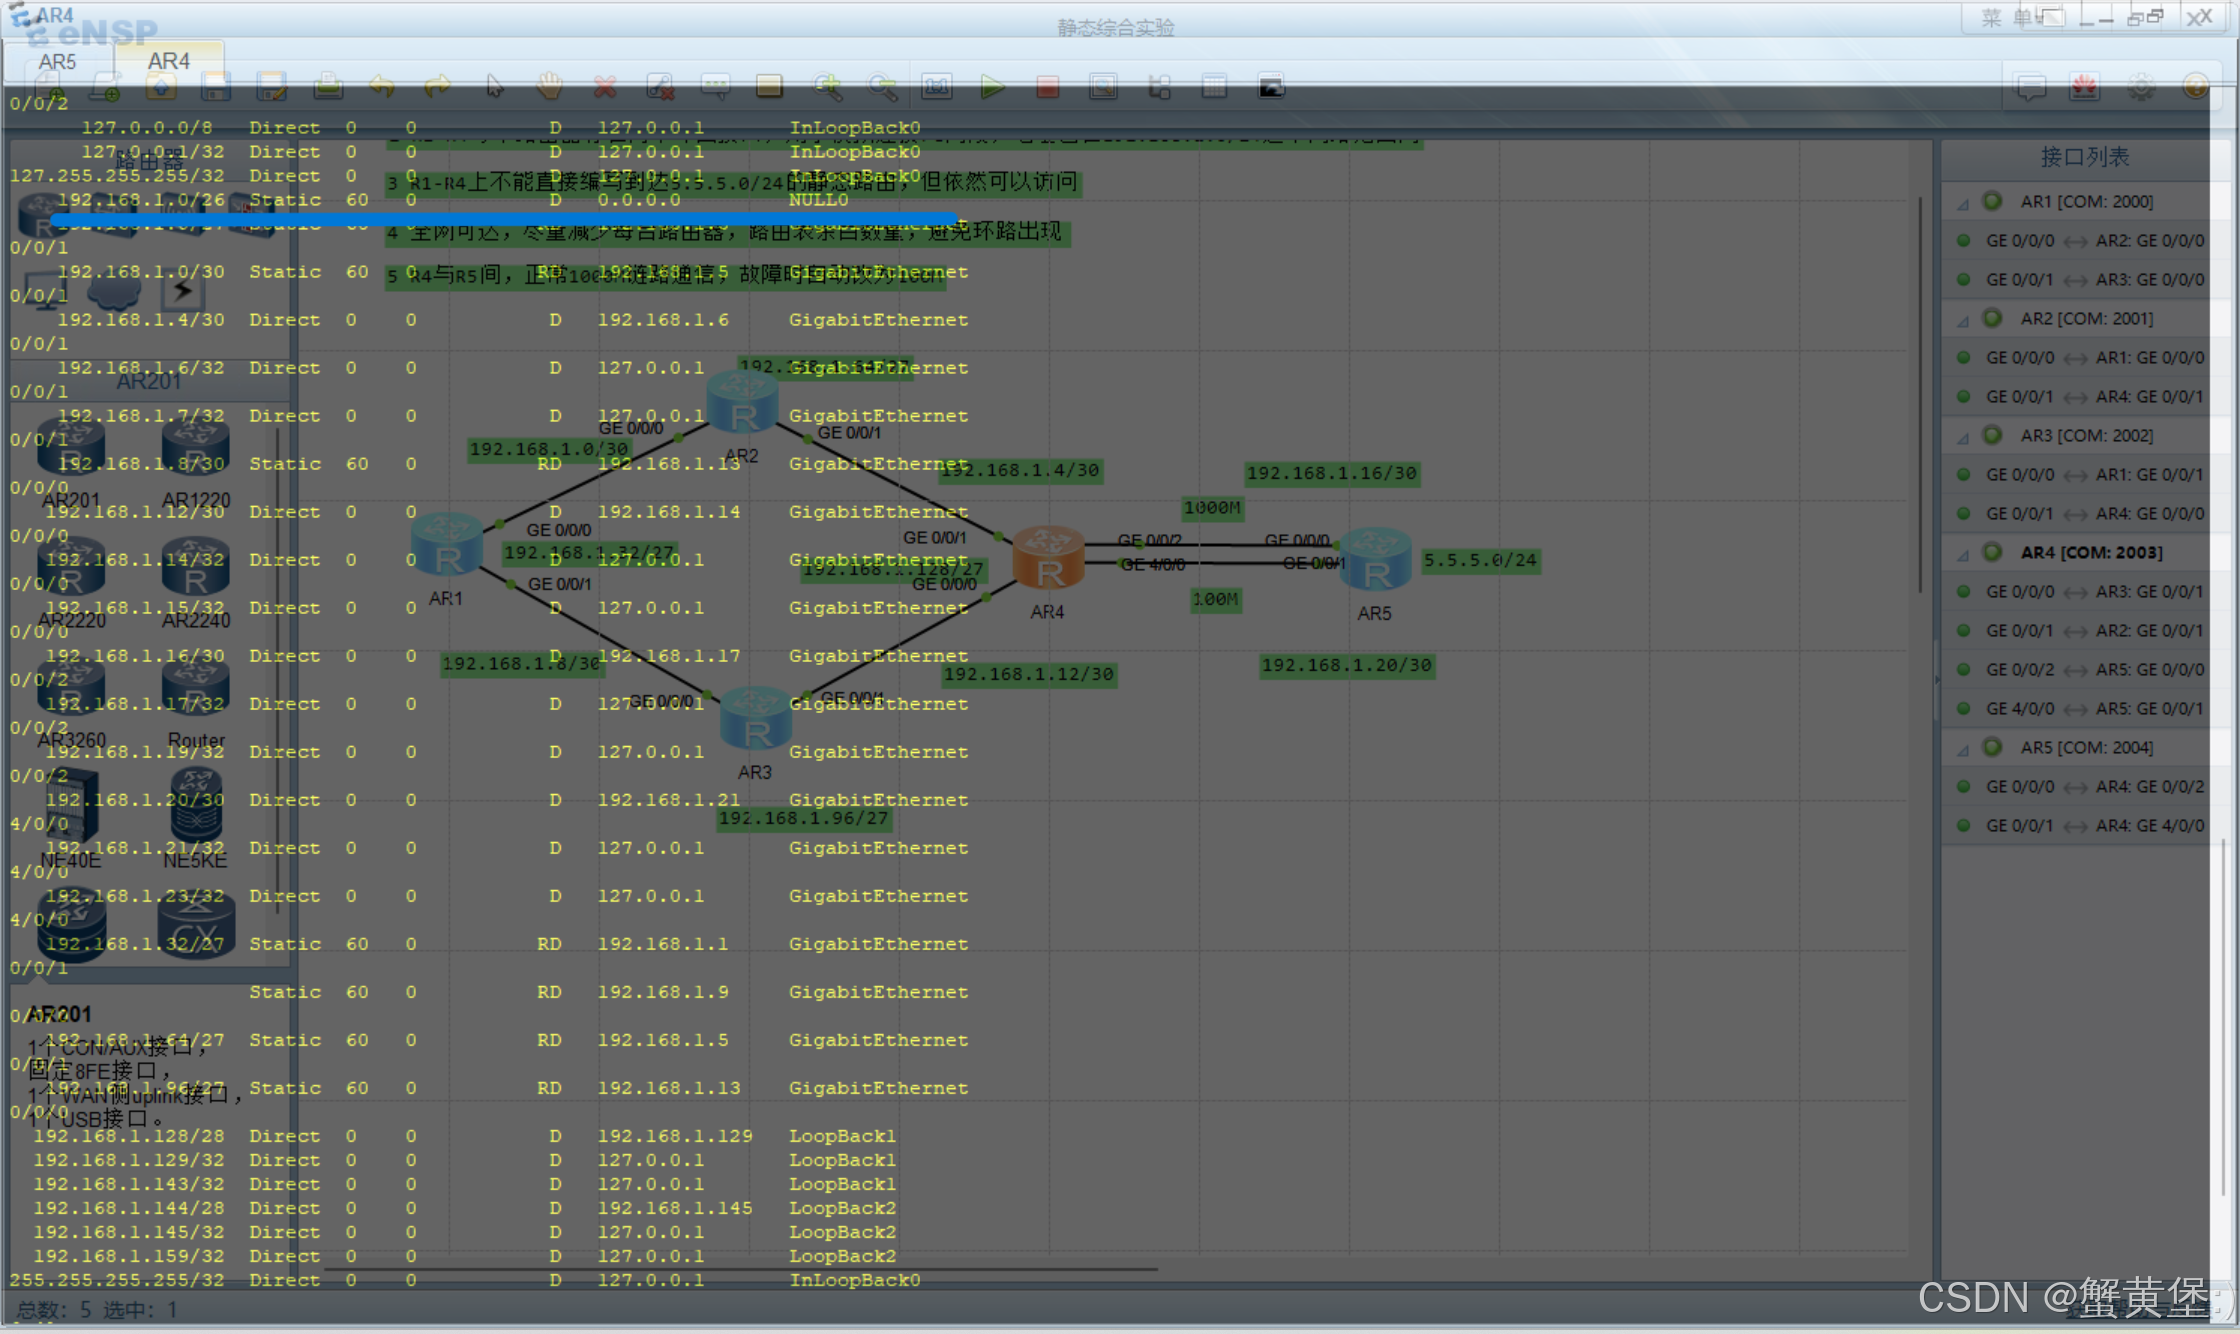Click the red X delete icon
This screenshot has height=1334, width=2240.
pos(604,88)
